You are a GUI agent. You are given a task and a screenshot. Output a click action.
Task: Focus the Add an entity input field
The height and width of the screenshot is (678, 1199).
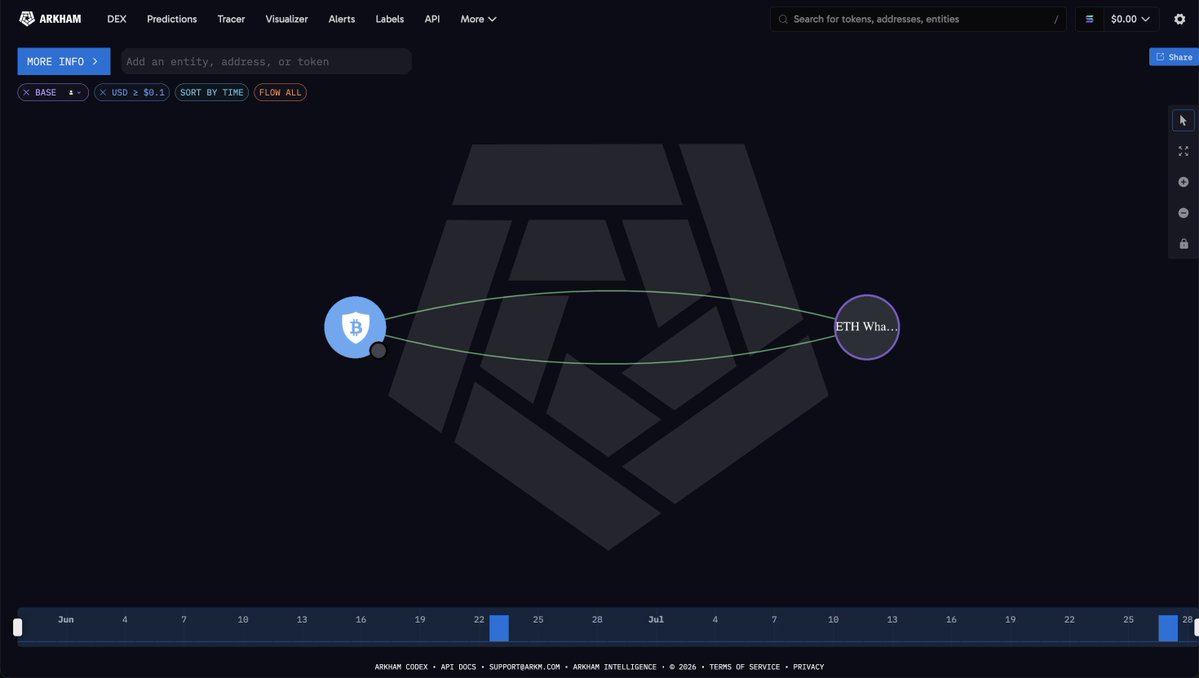coord(266,61)
